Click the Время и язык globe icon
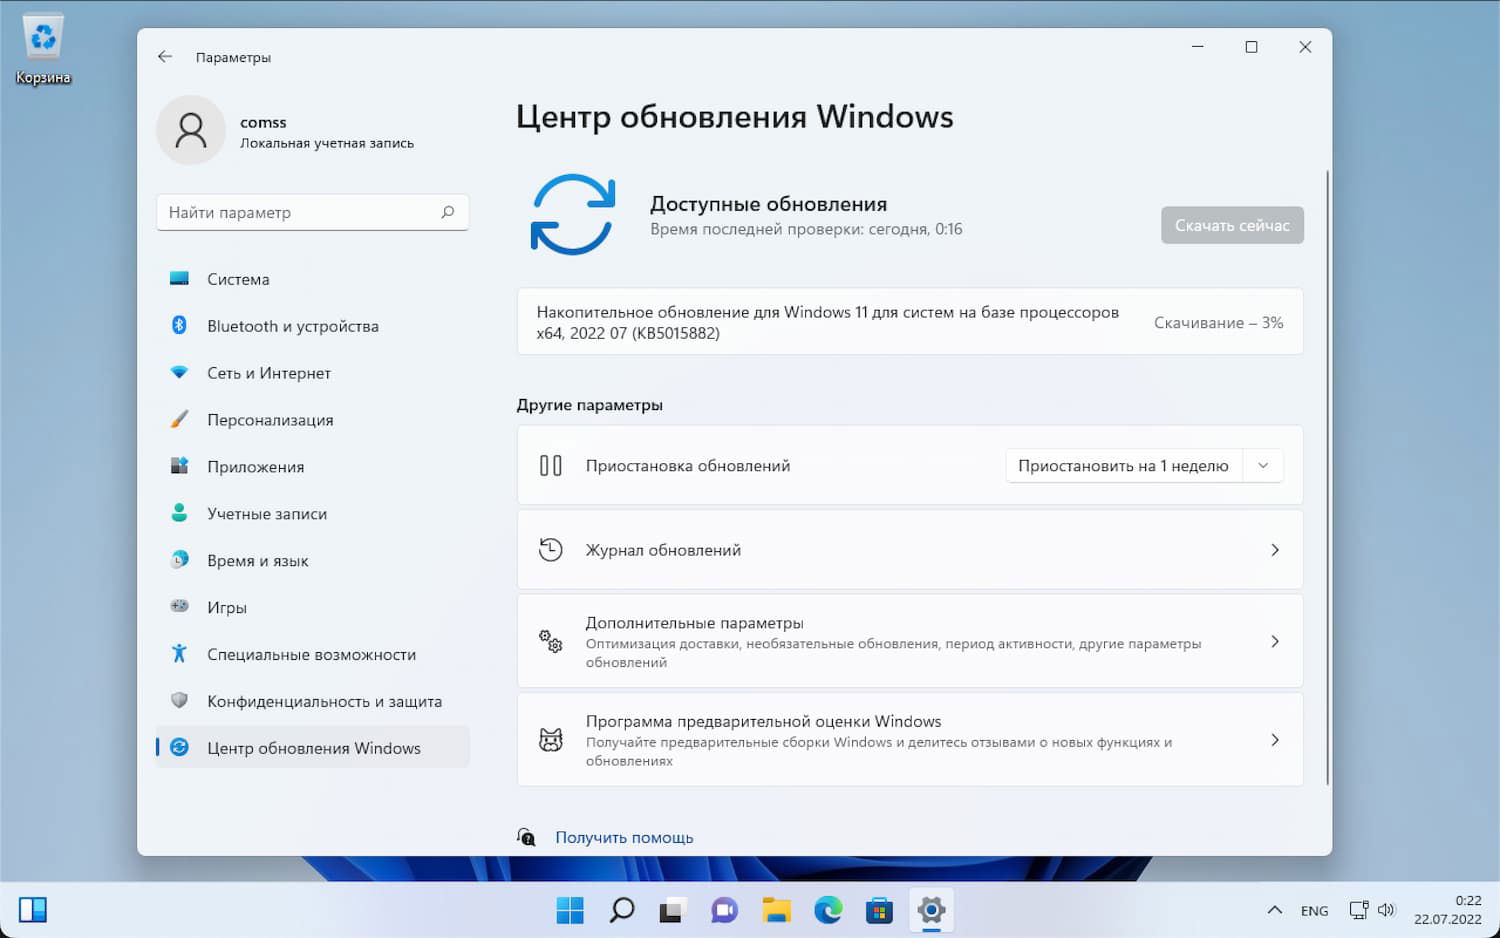1500x938 pixels. [x=179, y=560]
